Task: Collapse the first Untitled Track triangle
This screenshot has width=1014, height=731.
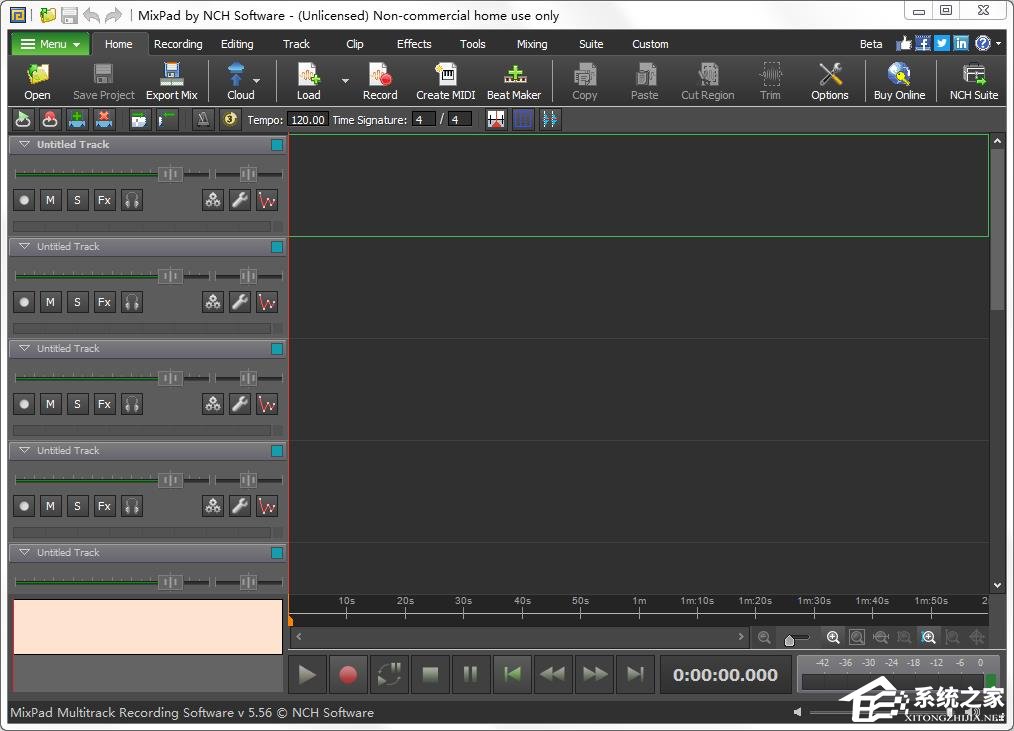Action: (24, 145)
